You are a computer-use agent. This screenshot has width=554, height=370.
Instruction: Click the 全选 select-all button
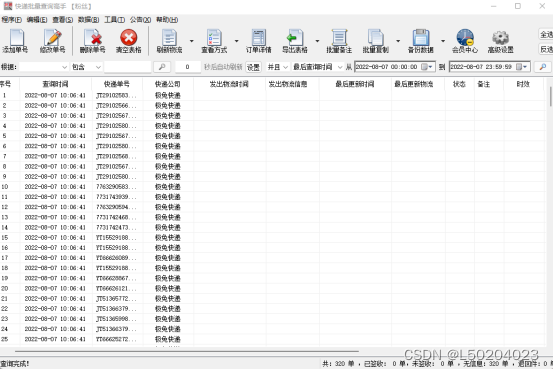pyautogui.click(x=546, y=34)
